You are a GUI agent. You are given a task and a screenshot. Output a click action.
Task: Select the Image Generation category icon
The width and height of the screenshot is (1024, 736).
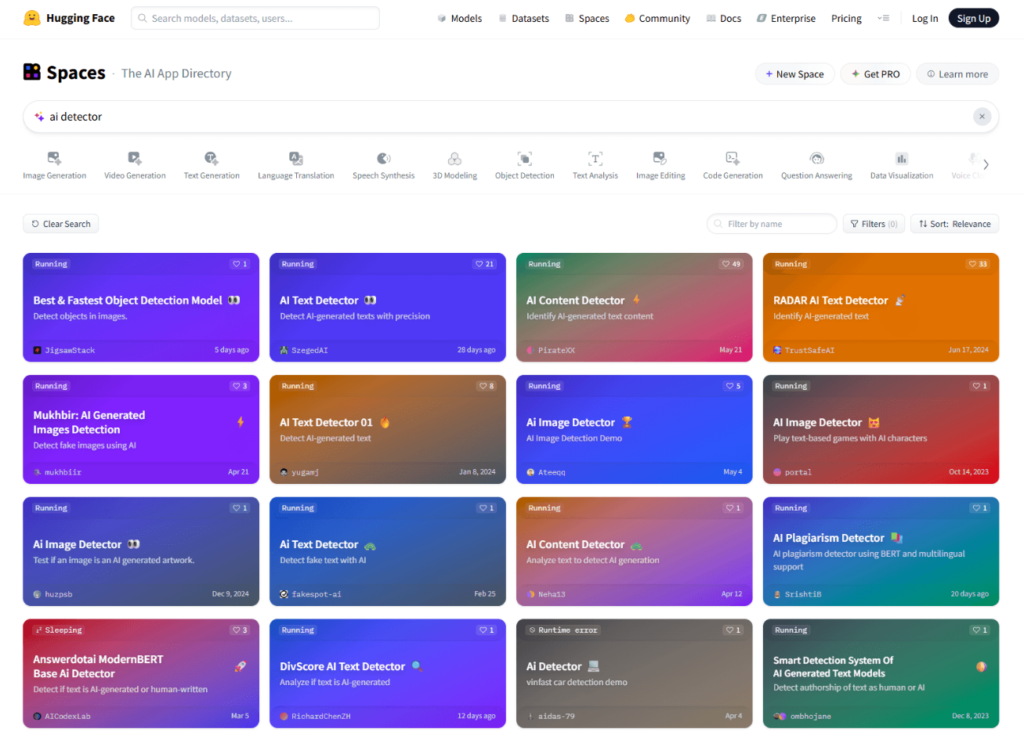(54, 158)
